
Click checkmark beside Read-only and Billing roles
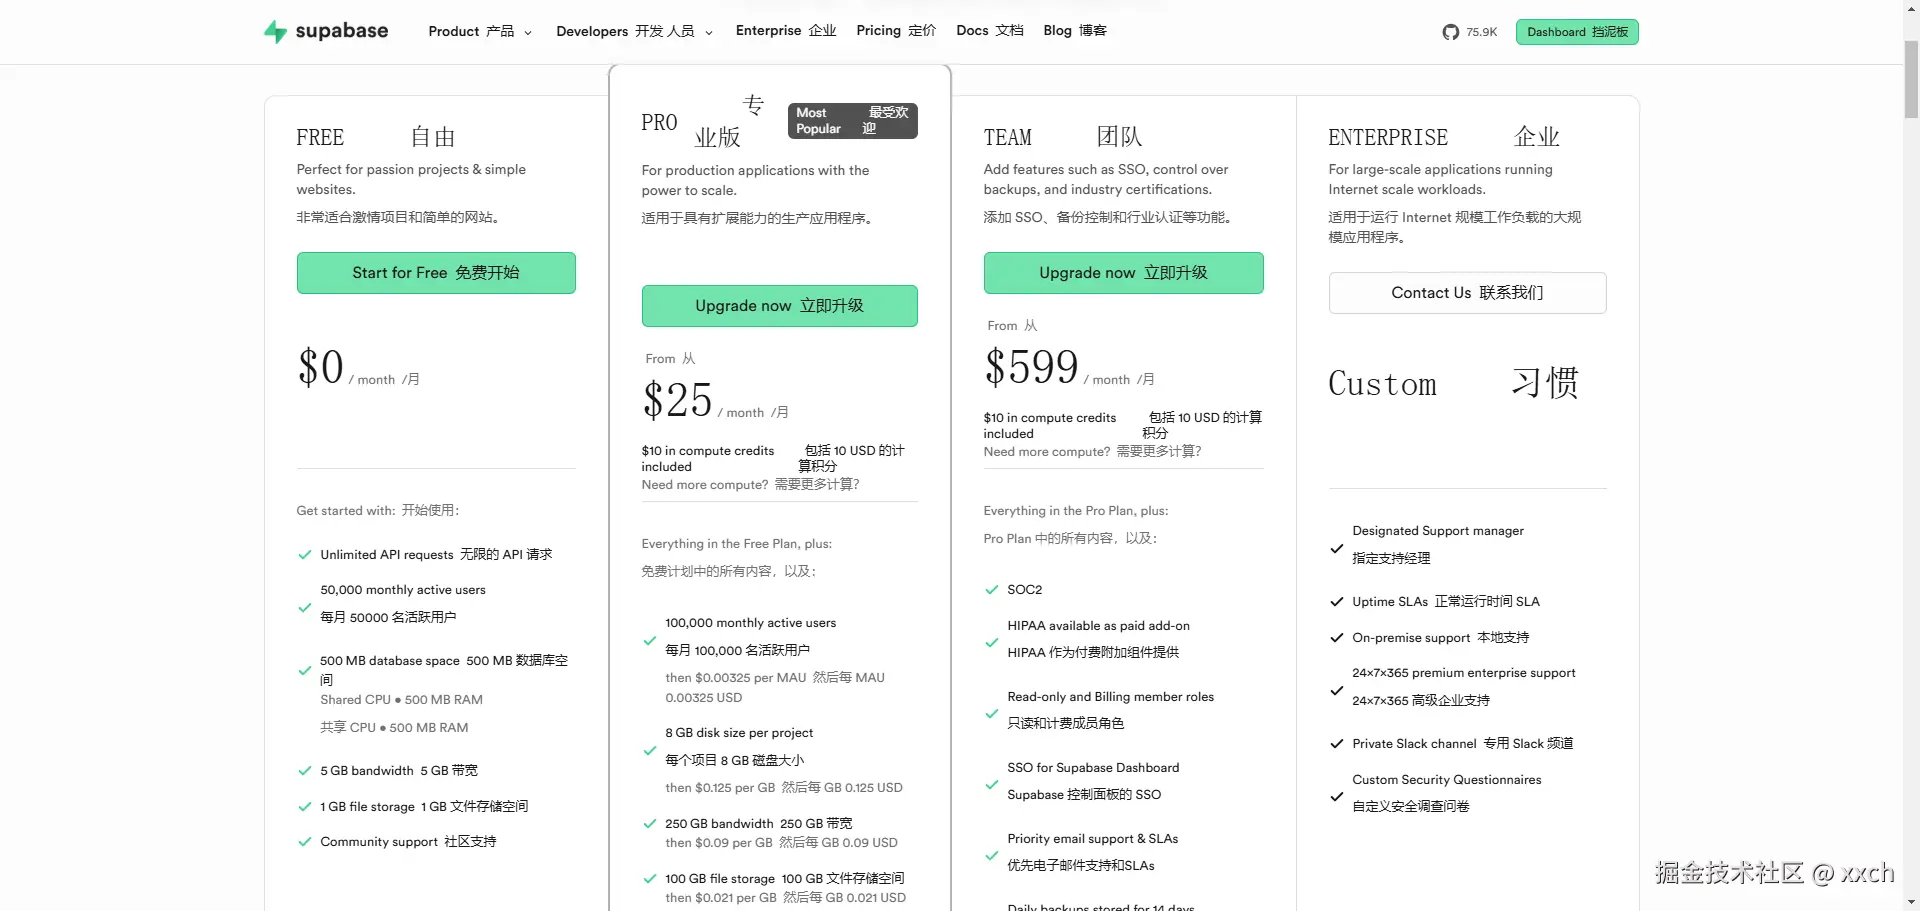(992, 714)
